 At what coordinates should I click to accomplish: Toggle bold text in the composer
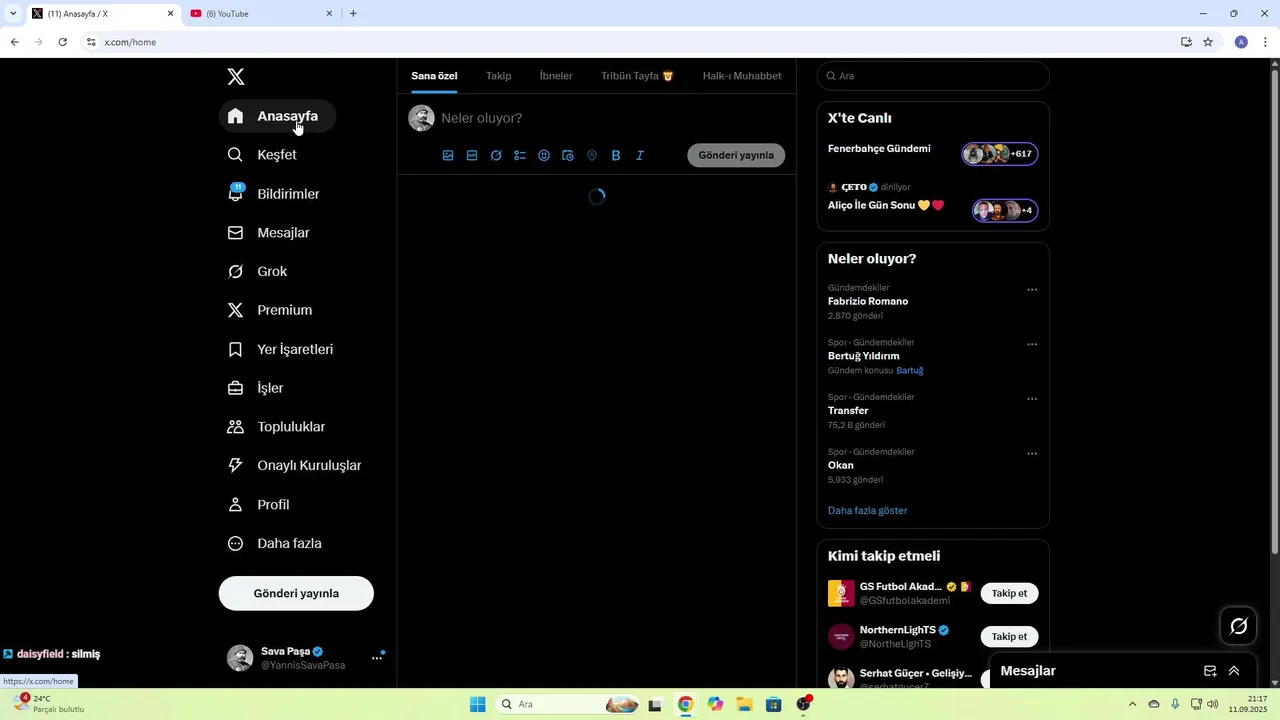[616, 156]
